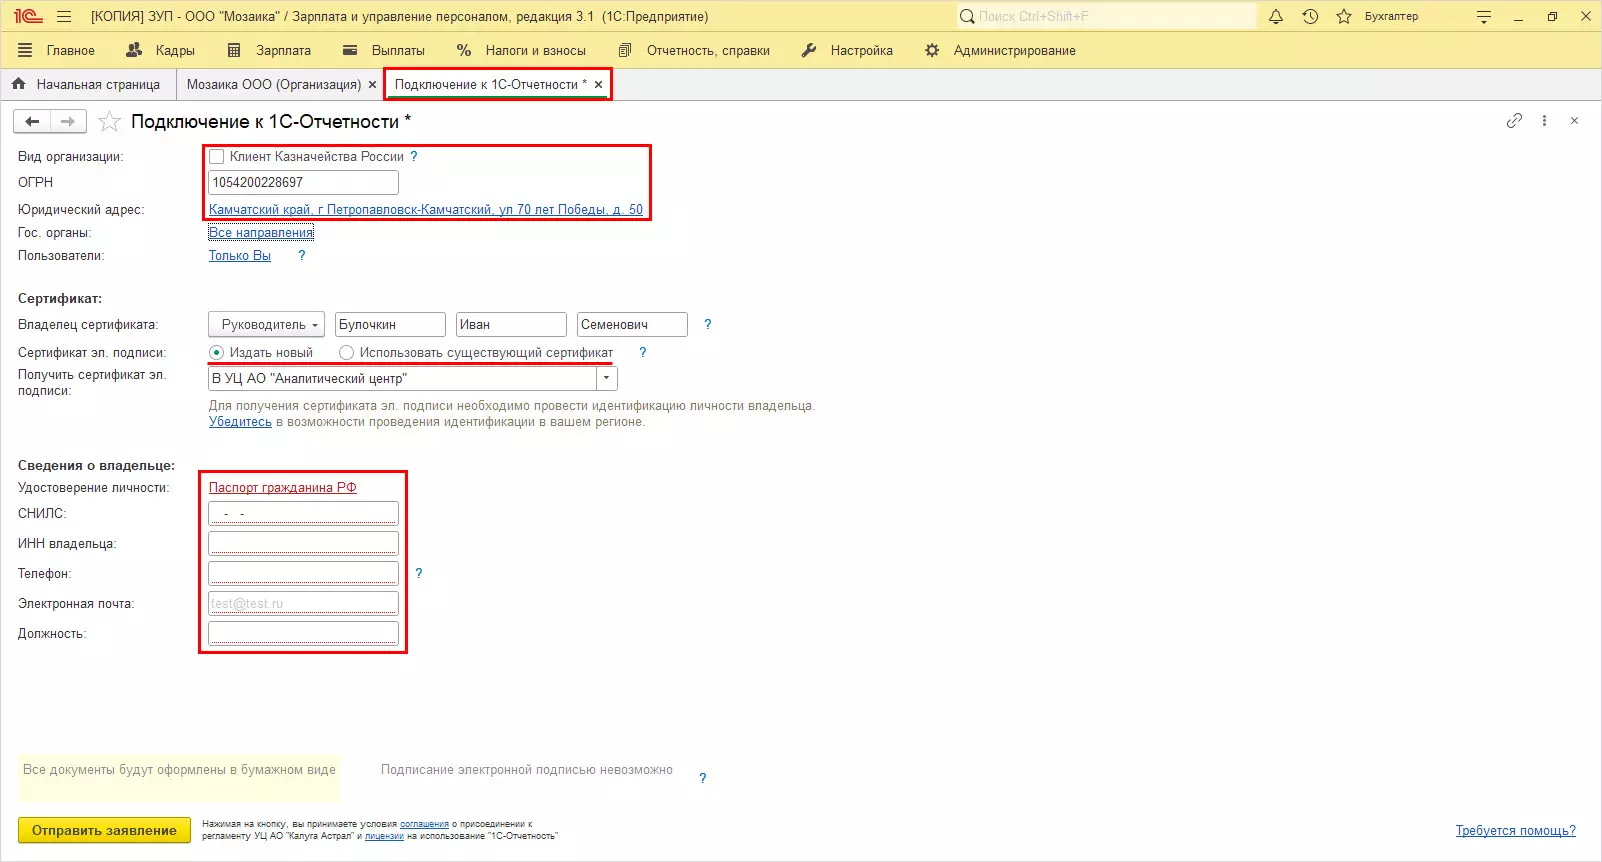Open the Паспорт гражданина РФ link
This screenshot has width=1602, height=862.
pyautogui.click(x=283, y=488)
